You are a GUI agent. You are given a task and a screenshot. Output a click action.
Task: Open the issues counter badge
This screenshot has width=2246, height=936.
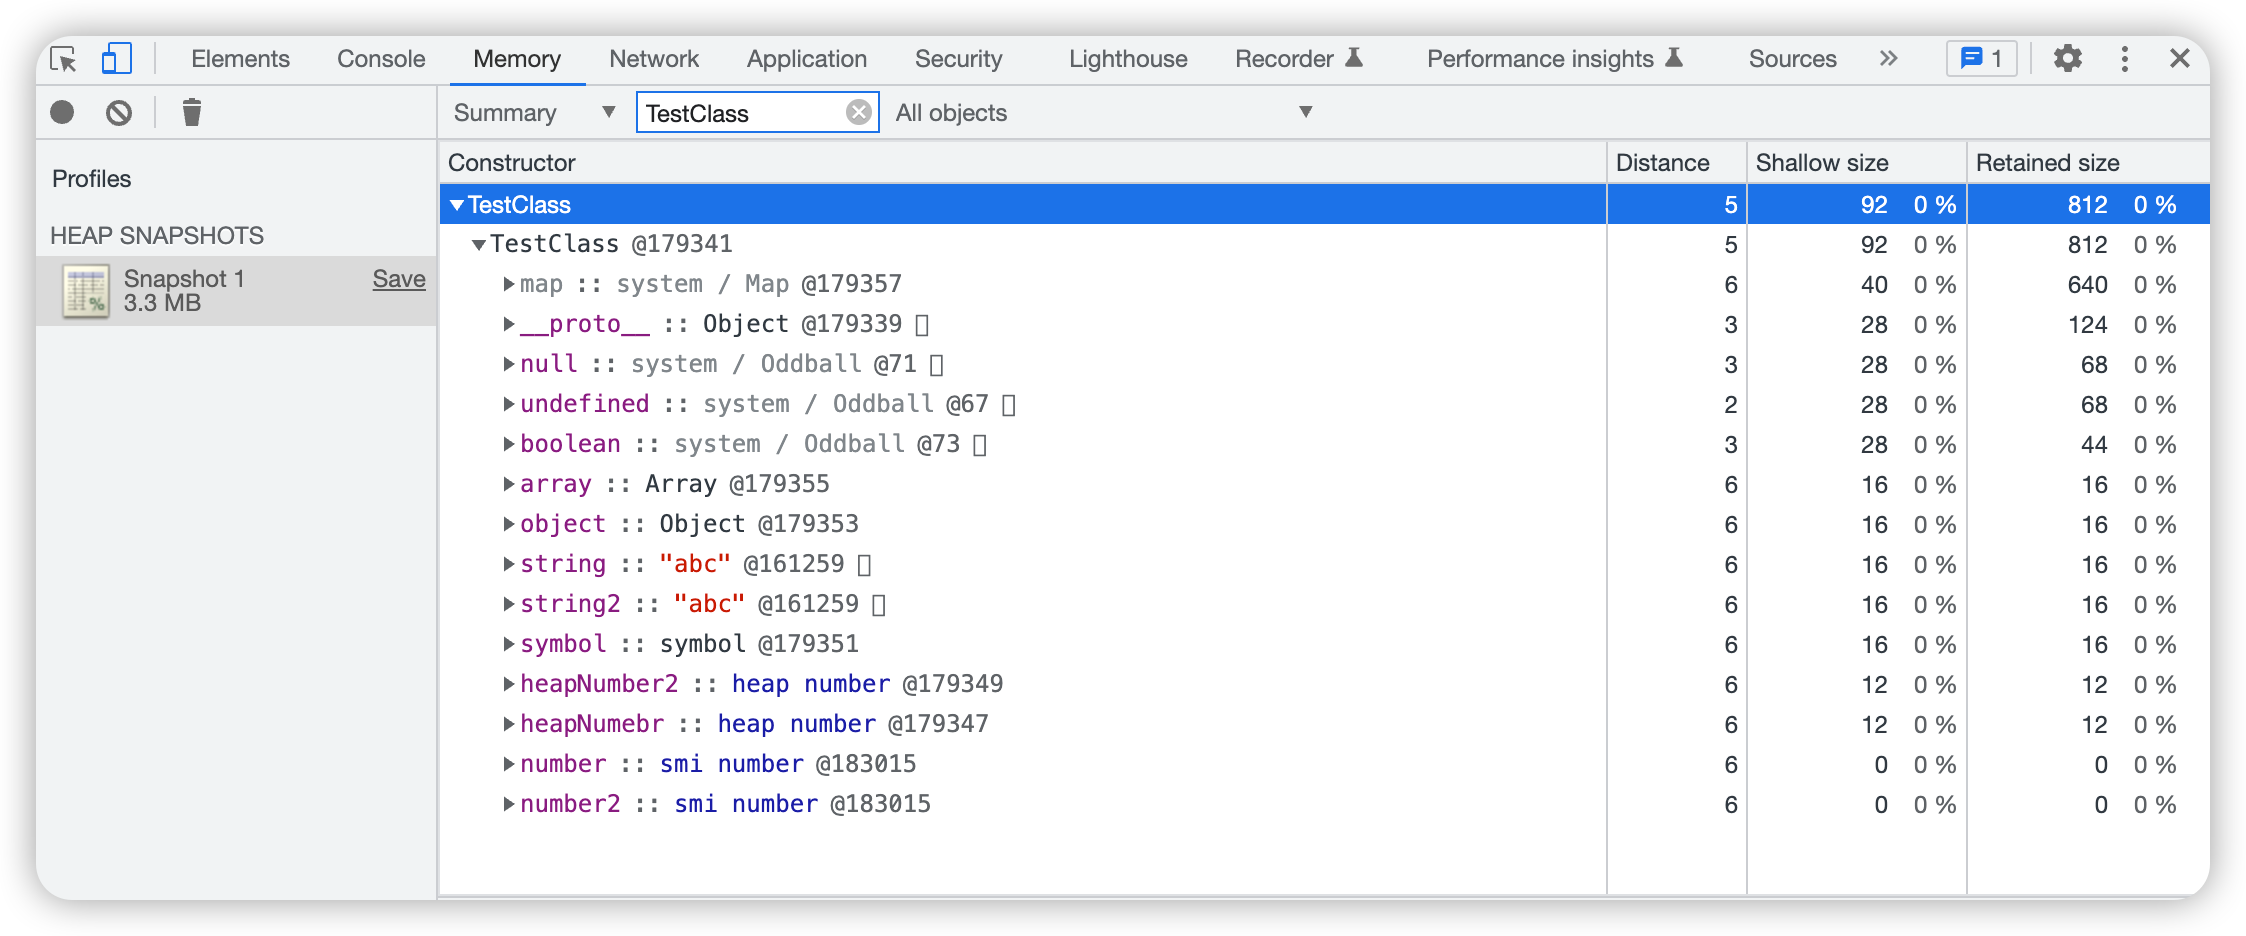point(1982,59)
